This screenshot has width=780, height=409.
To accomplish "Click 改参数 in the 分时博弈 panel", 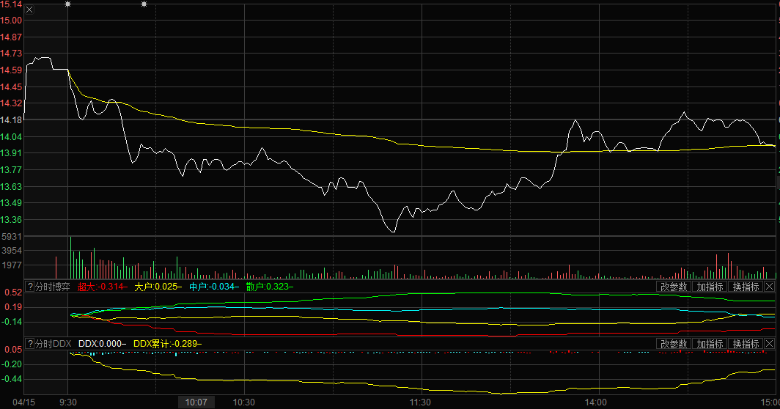I will click(x=674, y=287).
